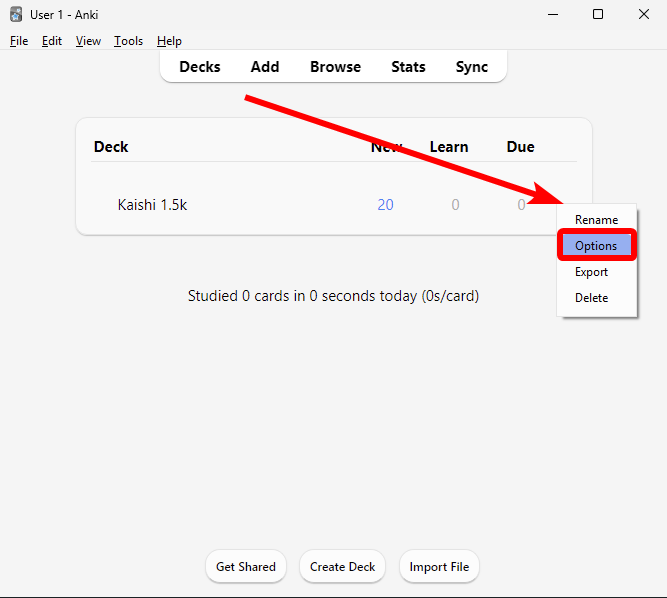Show the Stats screen
This screenshot has height=598, width=667.
tap(408, 67)
